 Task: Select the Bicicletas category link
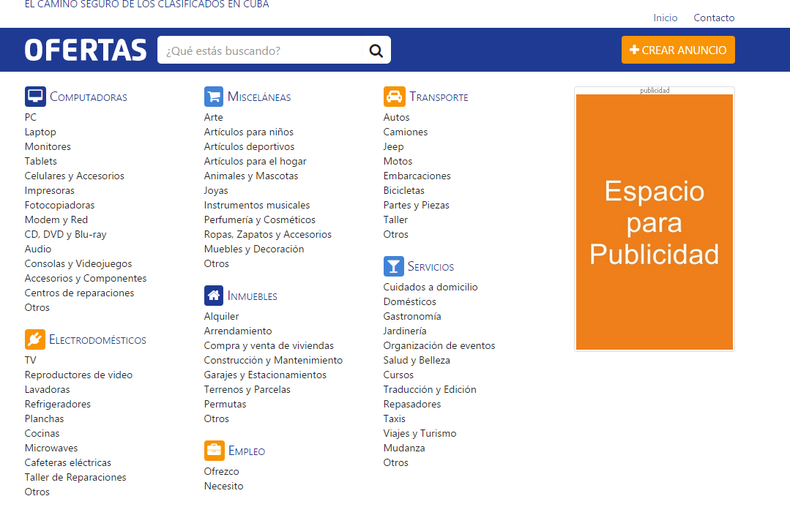click(404, 190)
